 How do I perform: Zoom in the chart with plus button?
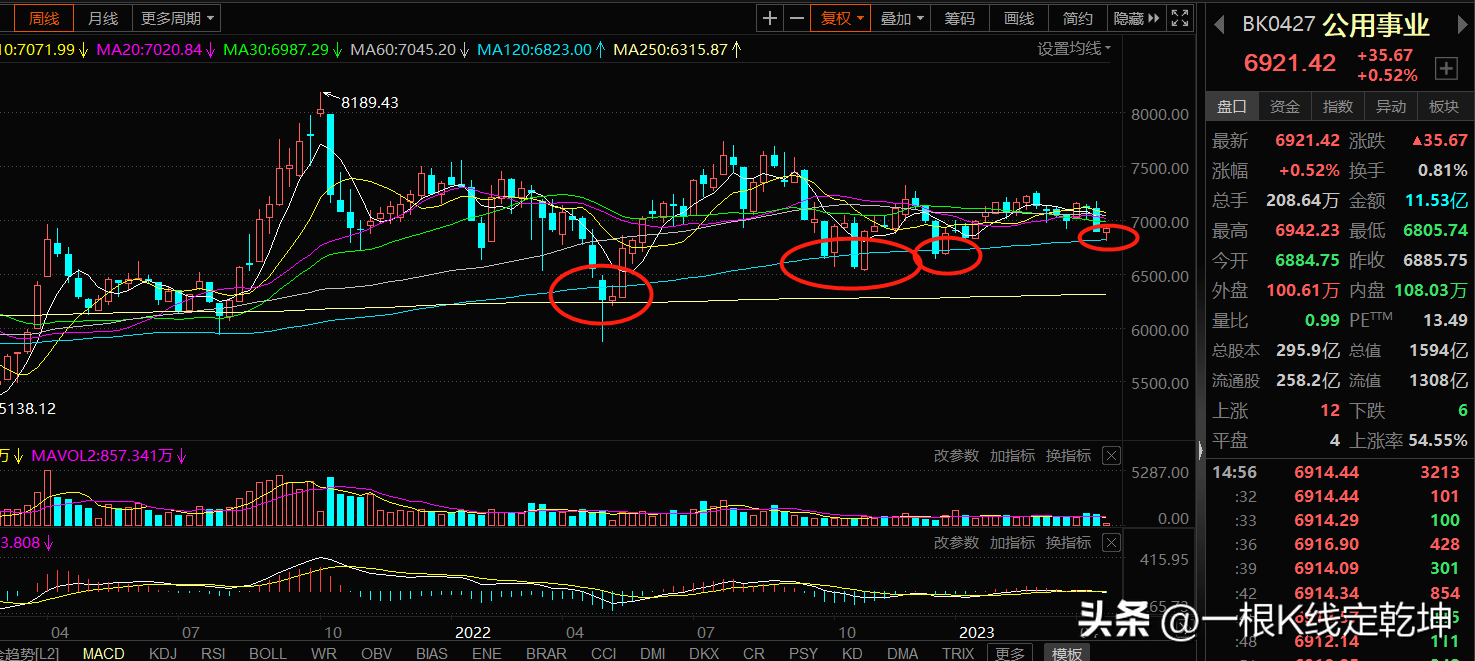770,18
